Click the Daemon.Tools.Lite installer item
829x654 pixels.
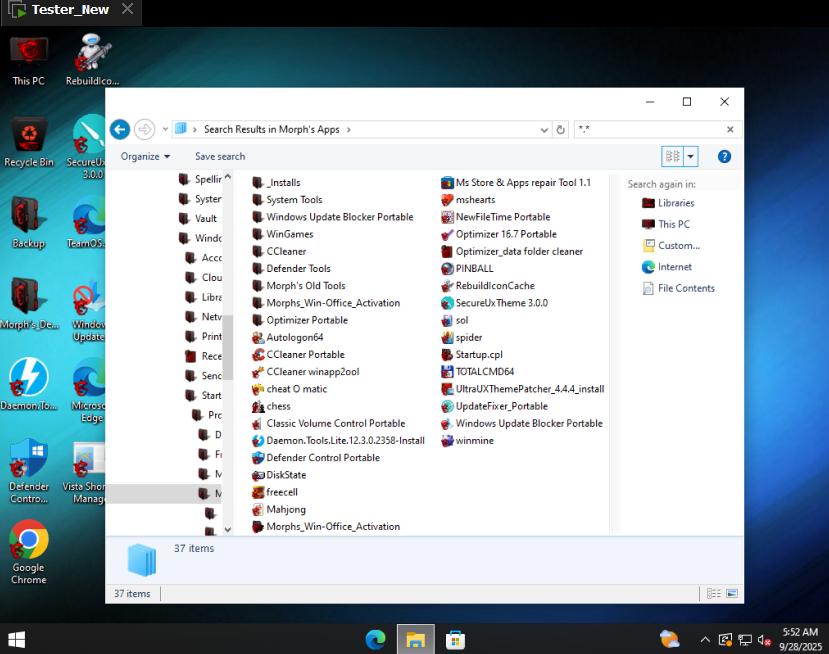click(345, 440)
